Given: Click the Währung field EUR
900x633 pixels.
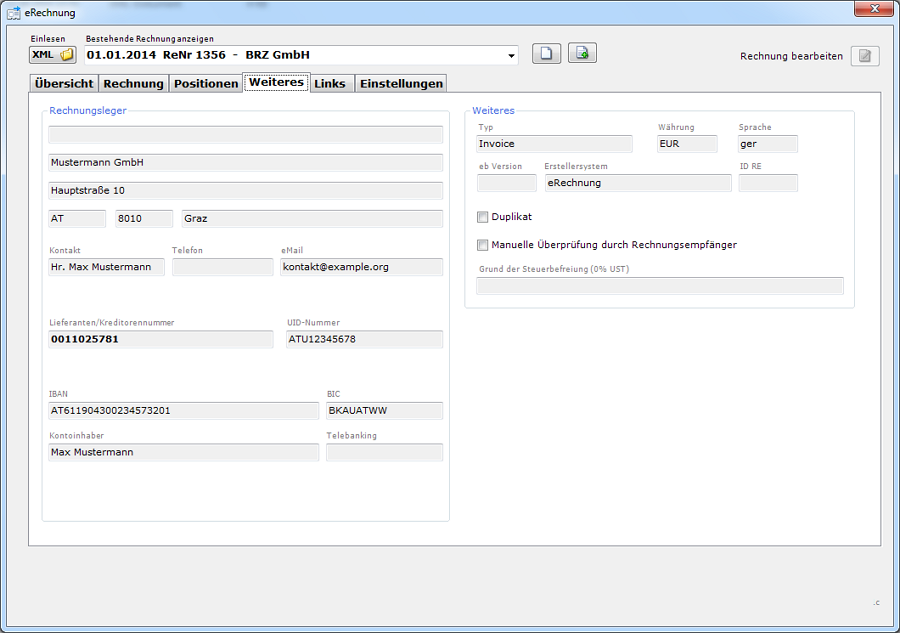Looking at the screenshot, I should [x=687, y=144].
